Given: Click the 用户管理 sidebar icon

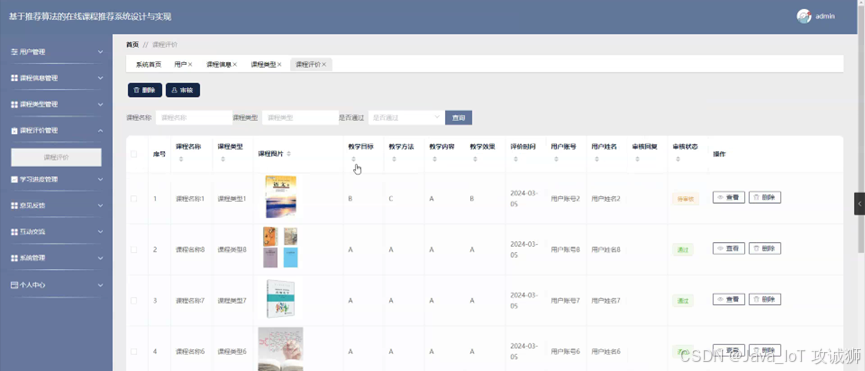Looking at the screenshot, I should [x=14, y=52].
